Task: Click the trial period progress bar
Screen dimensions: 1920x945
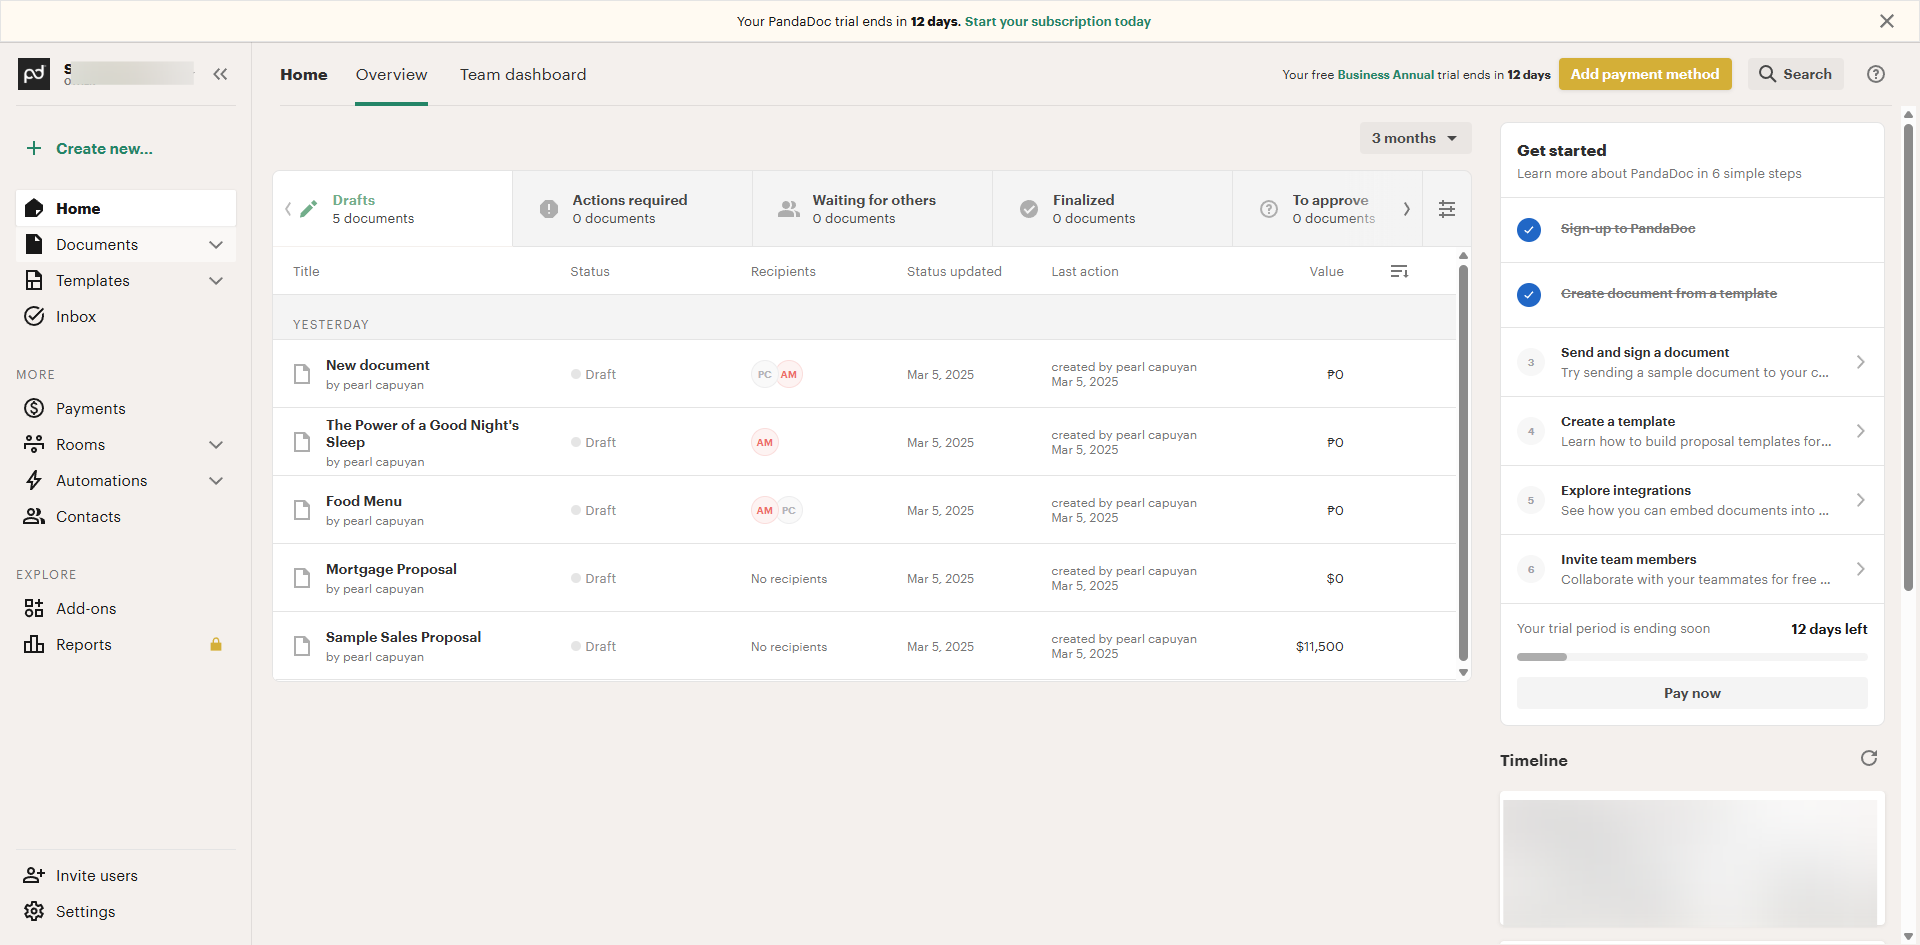Action: click(x=1691, y=657)
